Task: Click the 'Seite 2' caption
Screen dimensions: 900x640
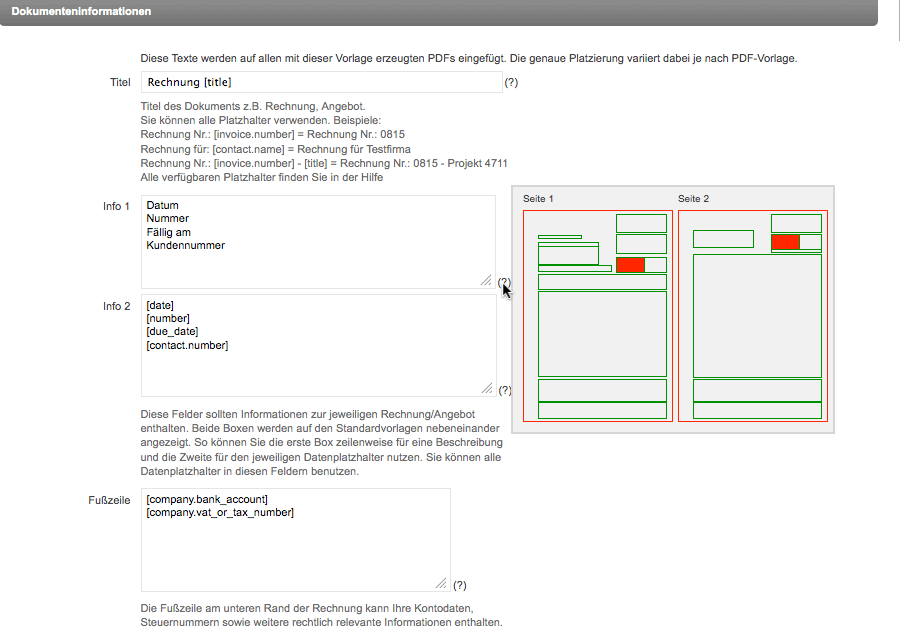Action: pos(693,199)
